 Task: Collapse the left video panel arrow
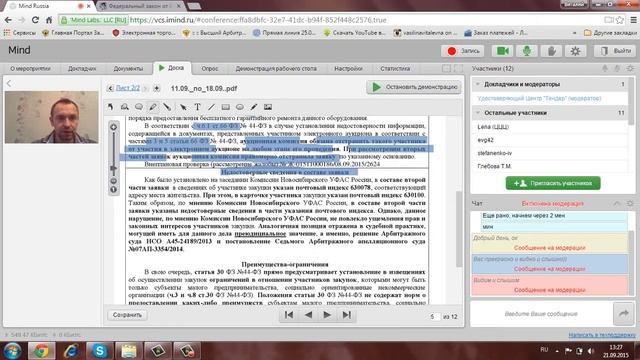pyautogui.click(x=9, y=83)
